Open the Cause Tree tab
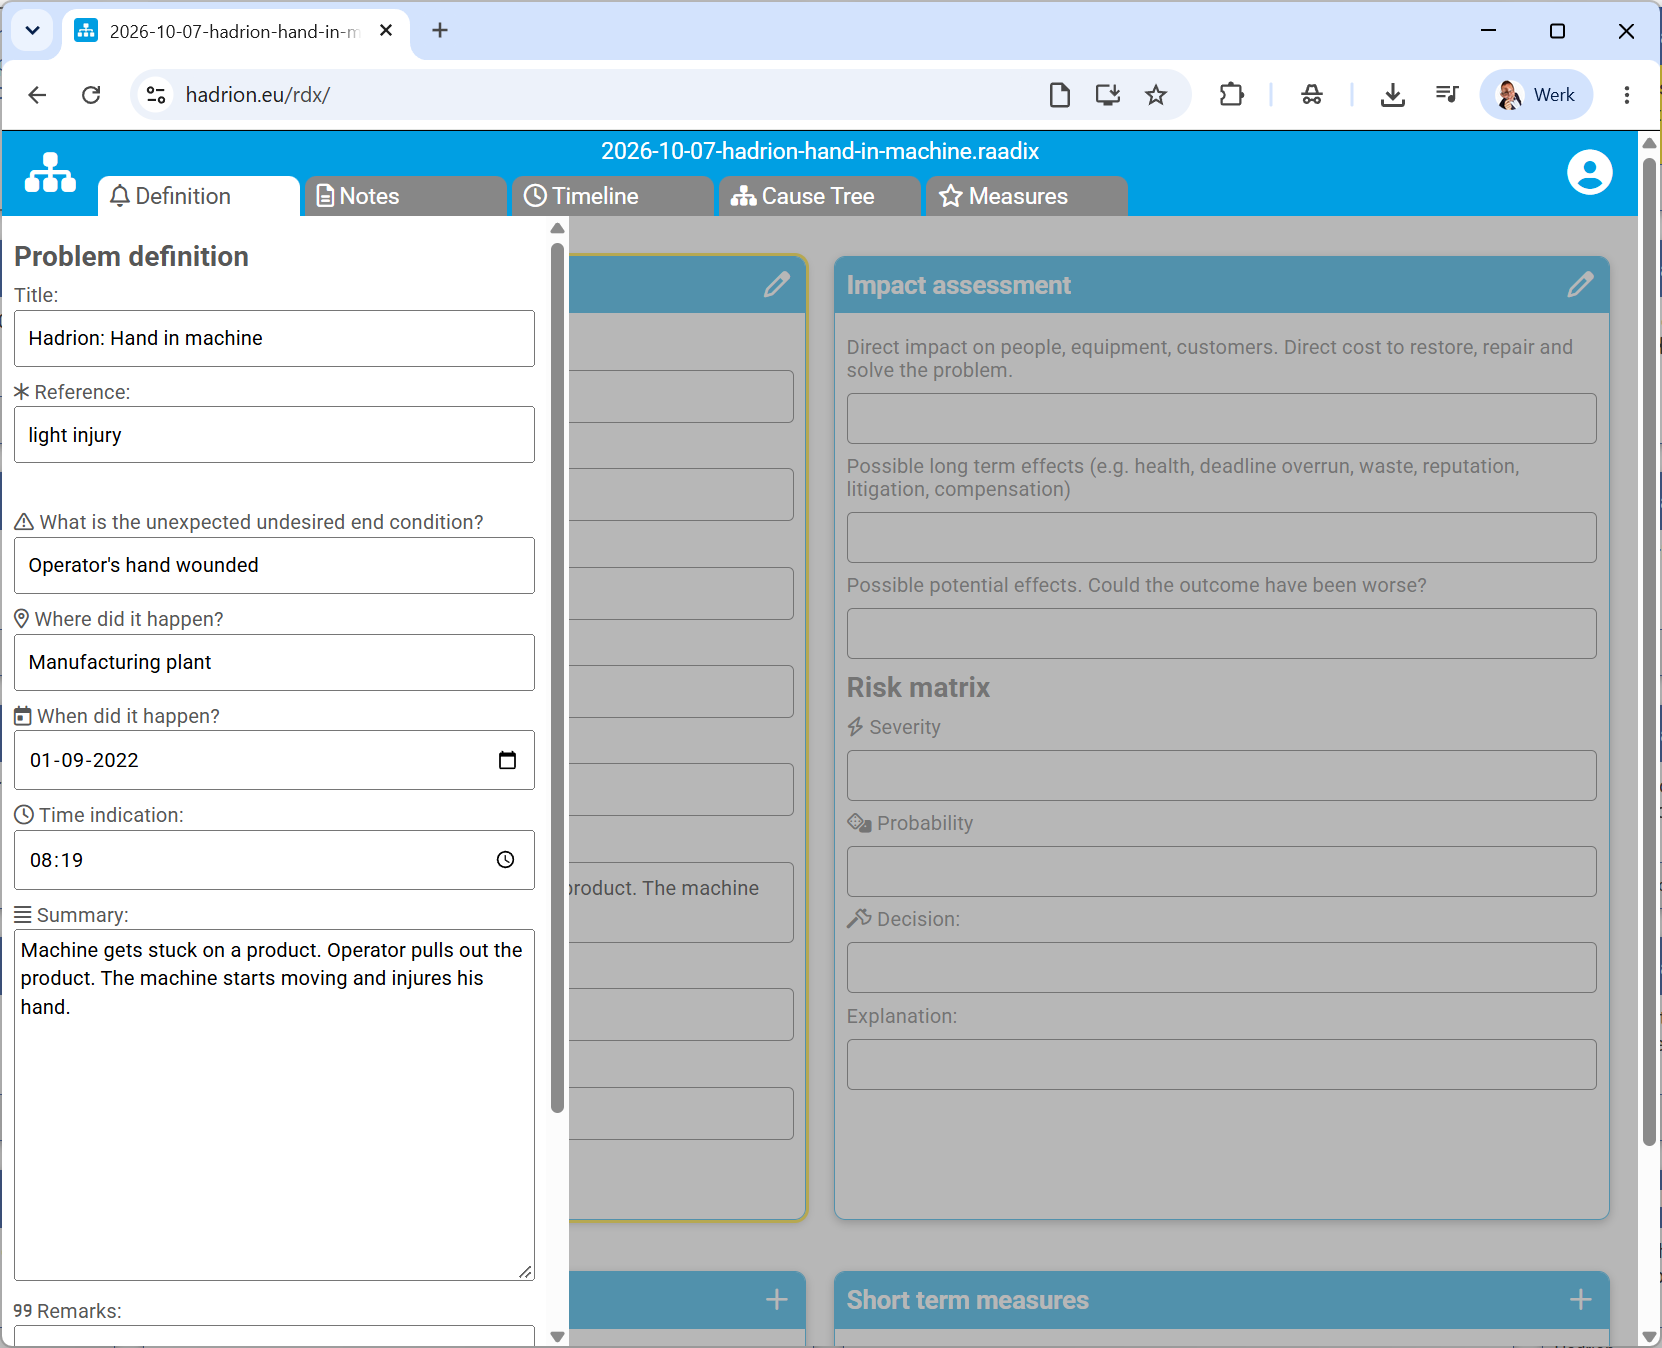This screenshot has height=1348, width=1662. click(819, 196)
